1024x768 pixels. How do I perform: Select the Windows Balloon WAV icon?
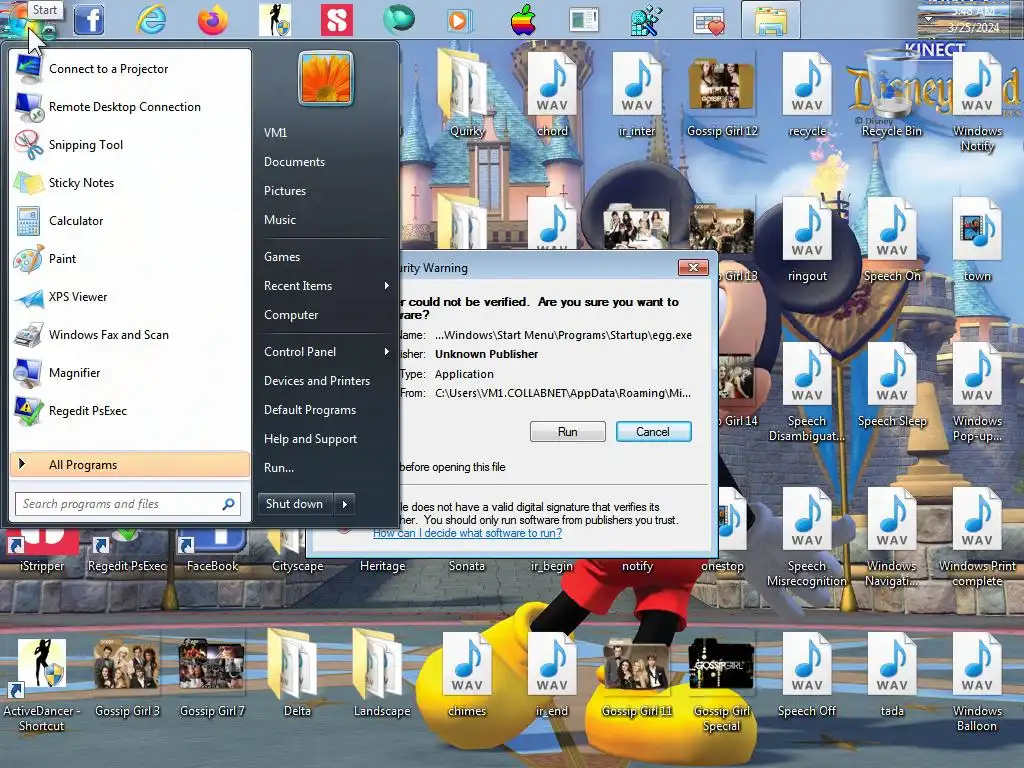click(x=977, y=684)
